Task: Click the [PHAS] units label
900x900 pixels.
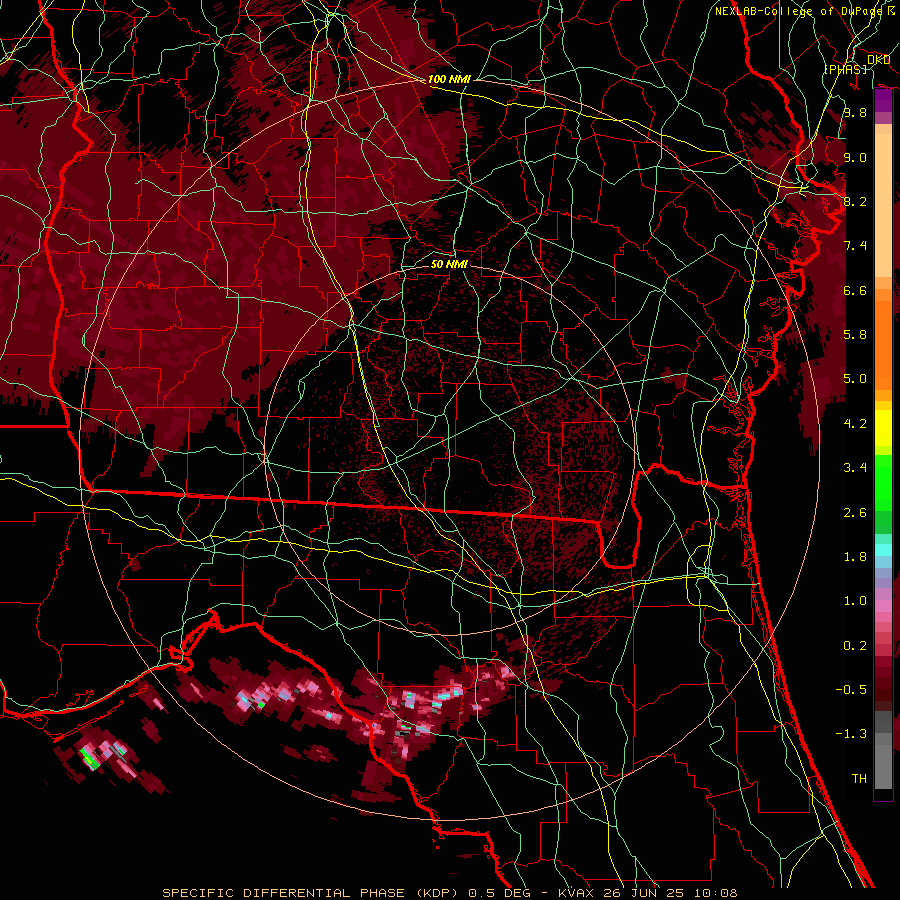Action: (x=845, y=69)
